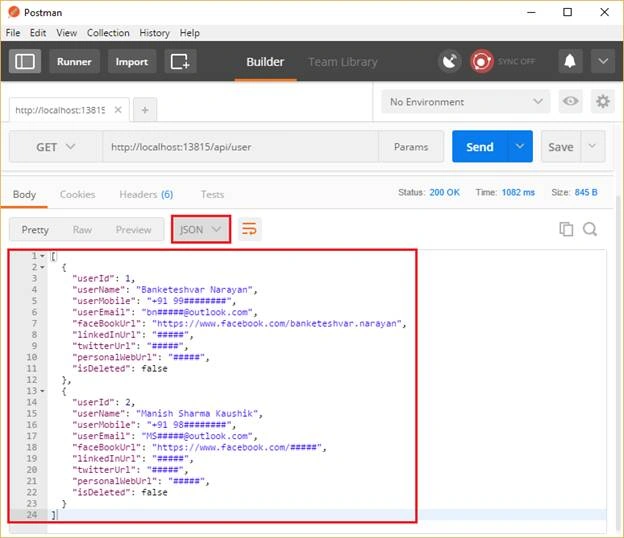Click the 1082 ms time value
This screenshot has height=538, width=624.
tap(518, 192)
